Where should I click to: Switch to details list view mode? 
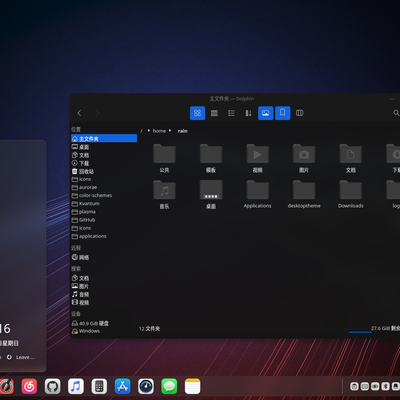[231, 113]
